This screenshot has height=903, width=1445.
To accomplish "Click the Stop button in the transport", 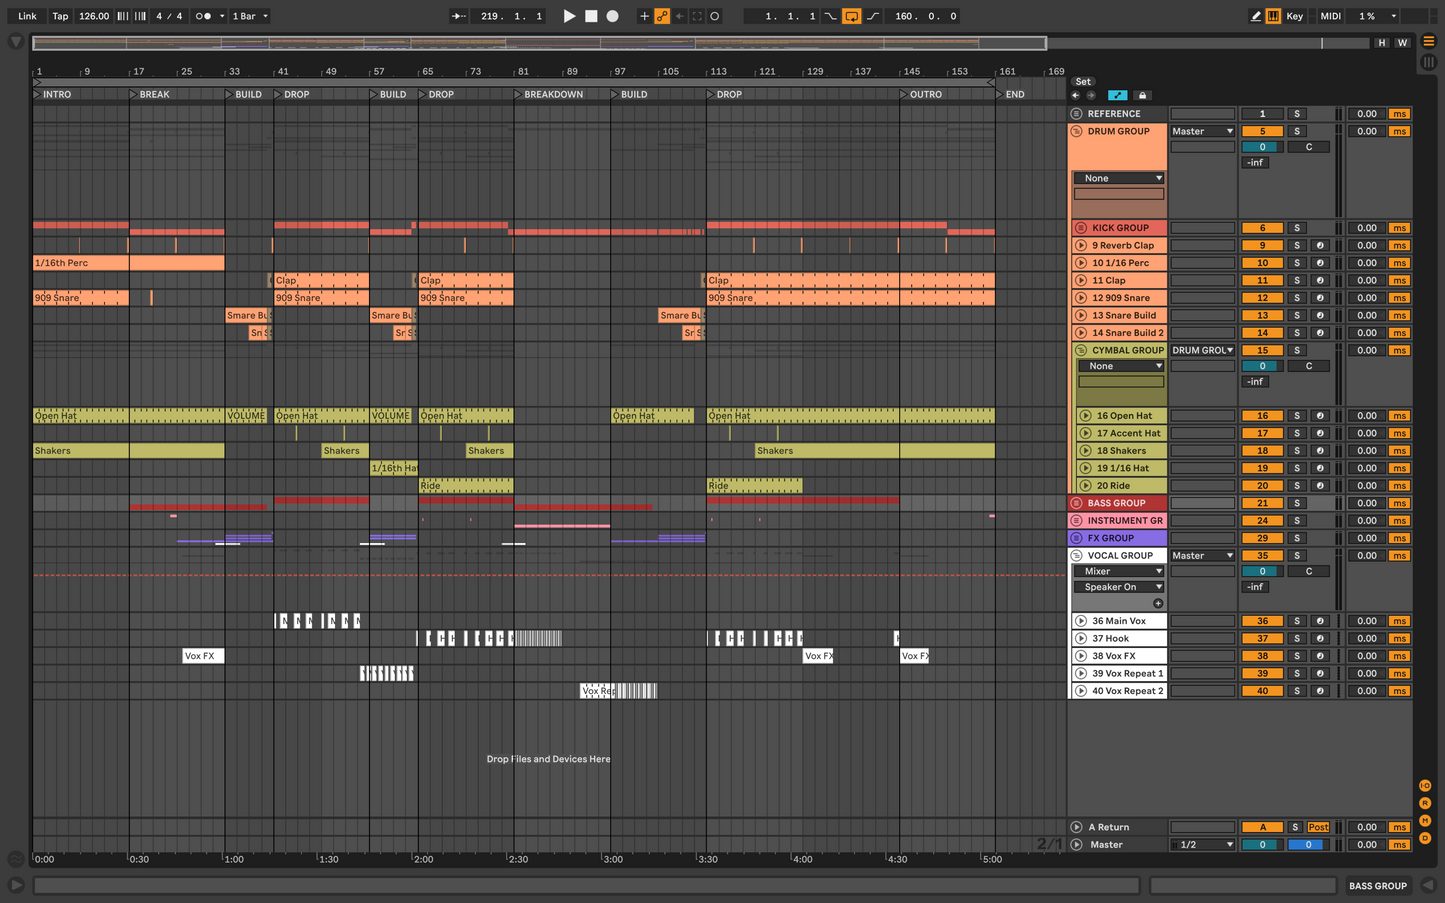I will pyautogui.click(x=591, y=16).
